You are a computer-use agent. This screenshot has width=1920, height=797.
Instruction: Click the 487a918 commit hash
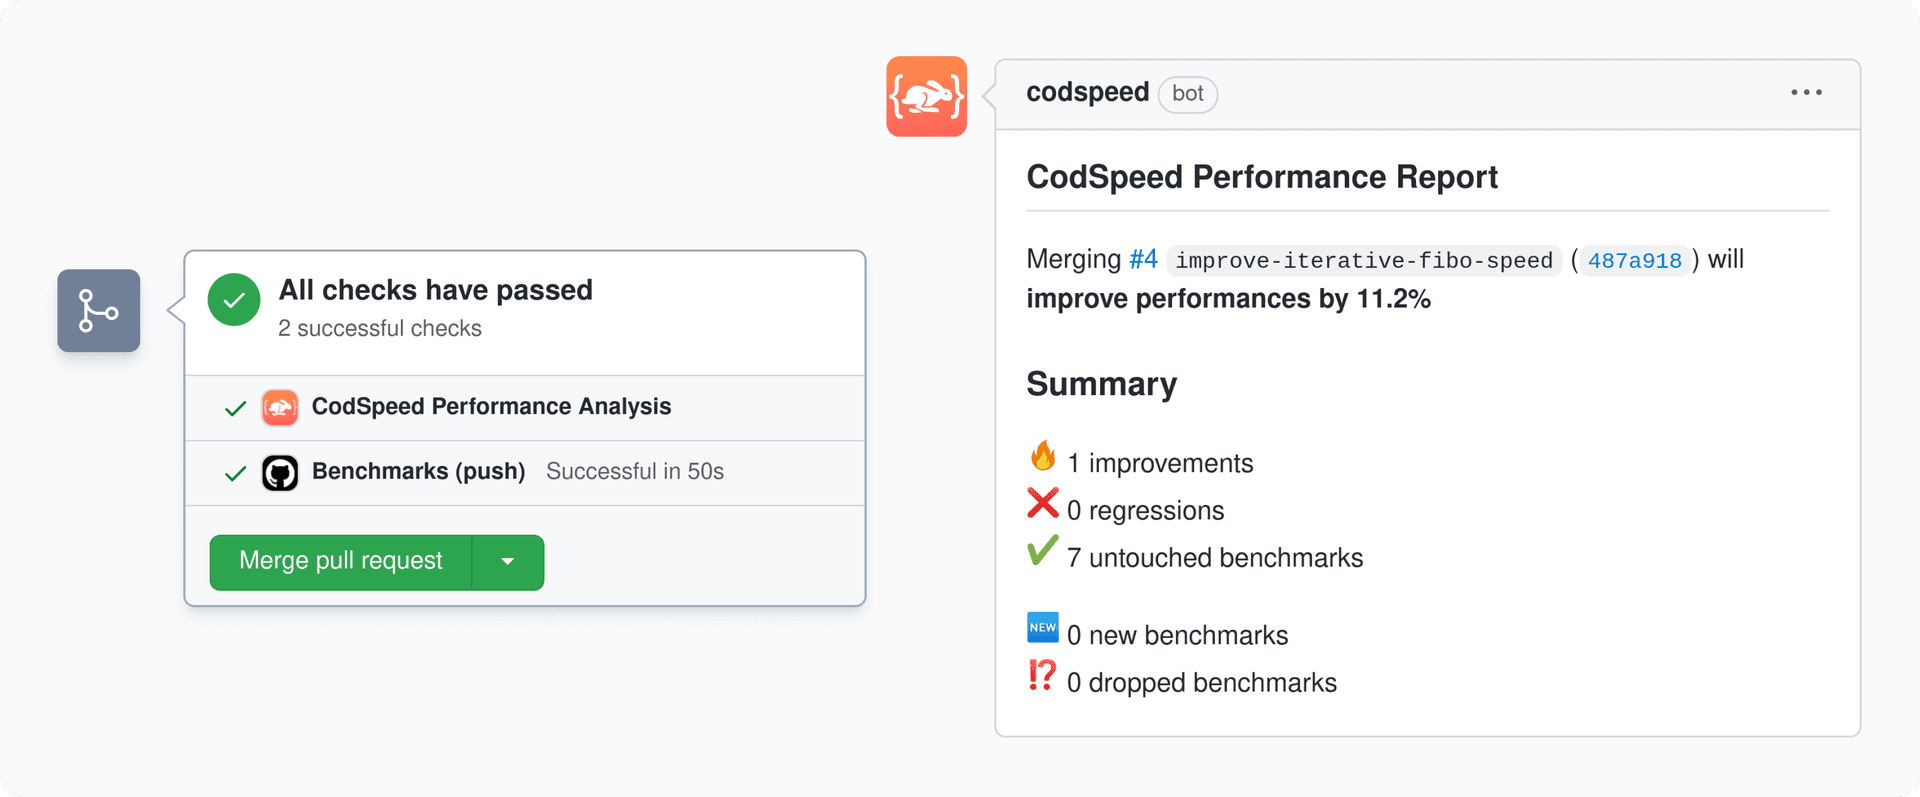pos(1634,260)
